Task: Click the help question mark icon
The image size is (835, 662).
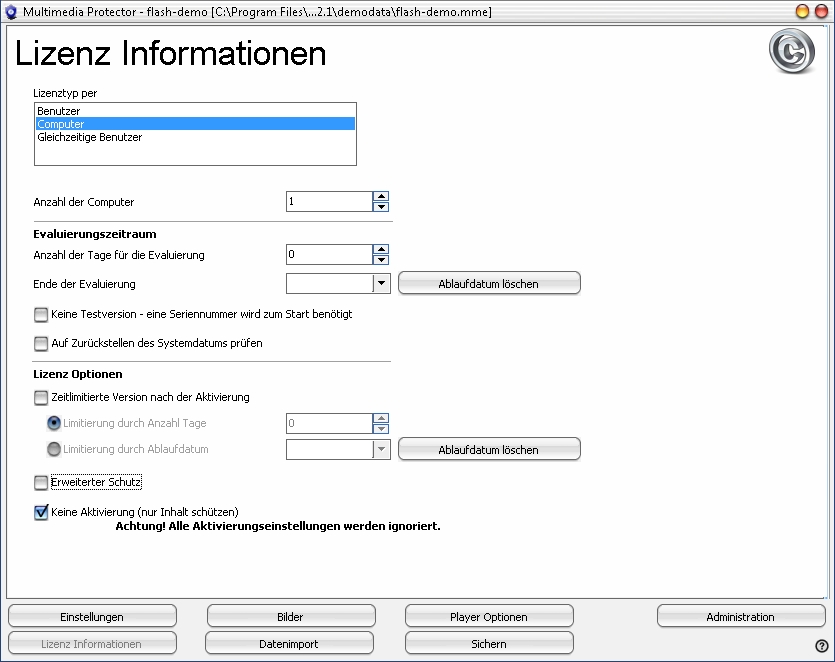Action: 822,646
